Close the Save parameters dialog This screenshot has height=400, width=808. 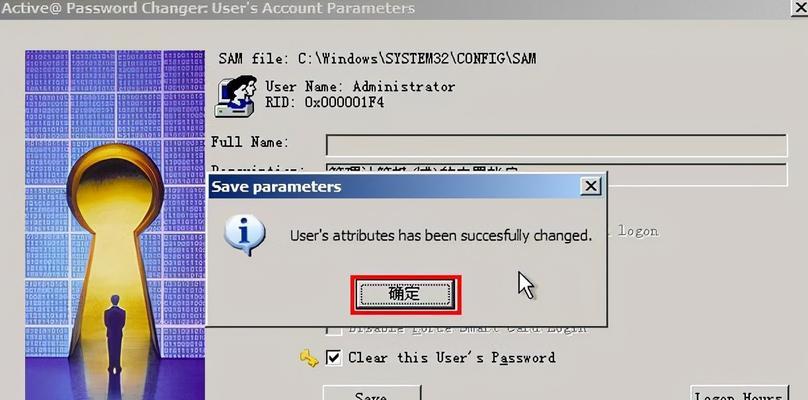pyautogui.click(x=591, y=186)
